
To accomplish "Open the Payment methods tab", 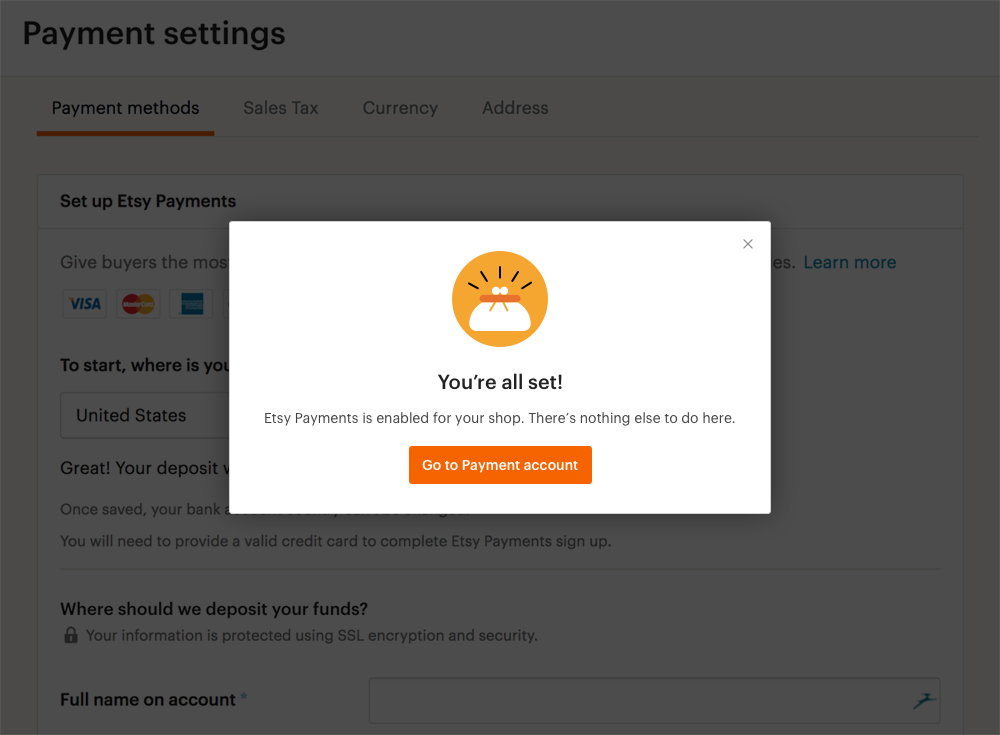I will point(126,108).
